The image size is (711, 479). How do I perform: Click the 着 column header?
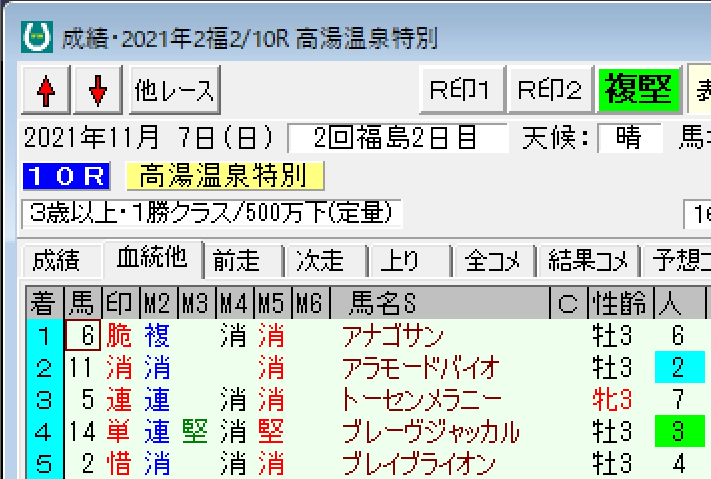tap(45, 303)
